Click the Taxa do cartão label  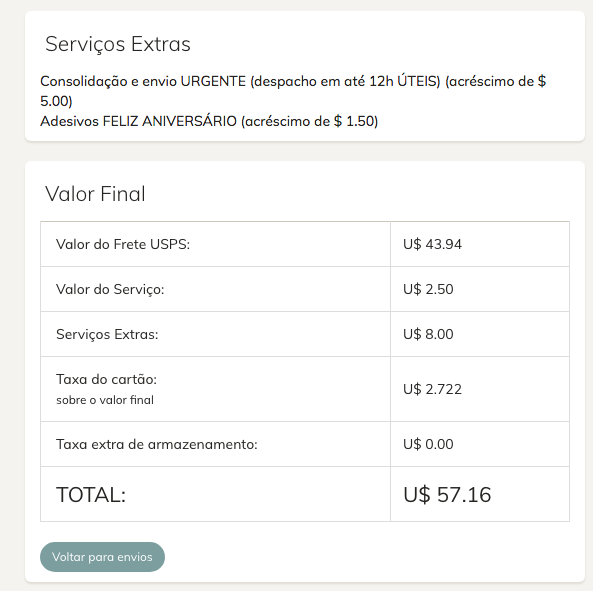coord(106,379)
